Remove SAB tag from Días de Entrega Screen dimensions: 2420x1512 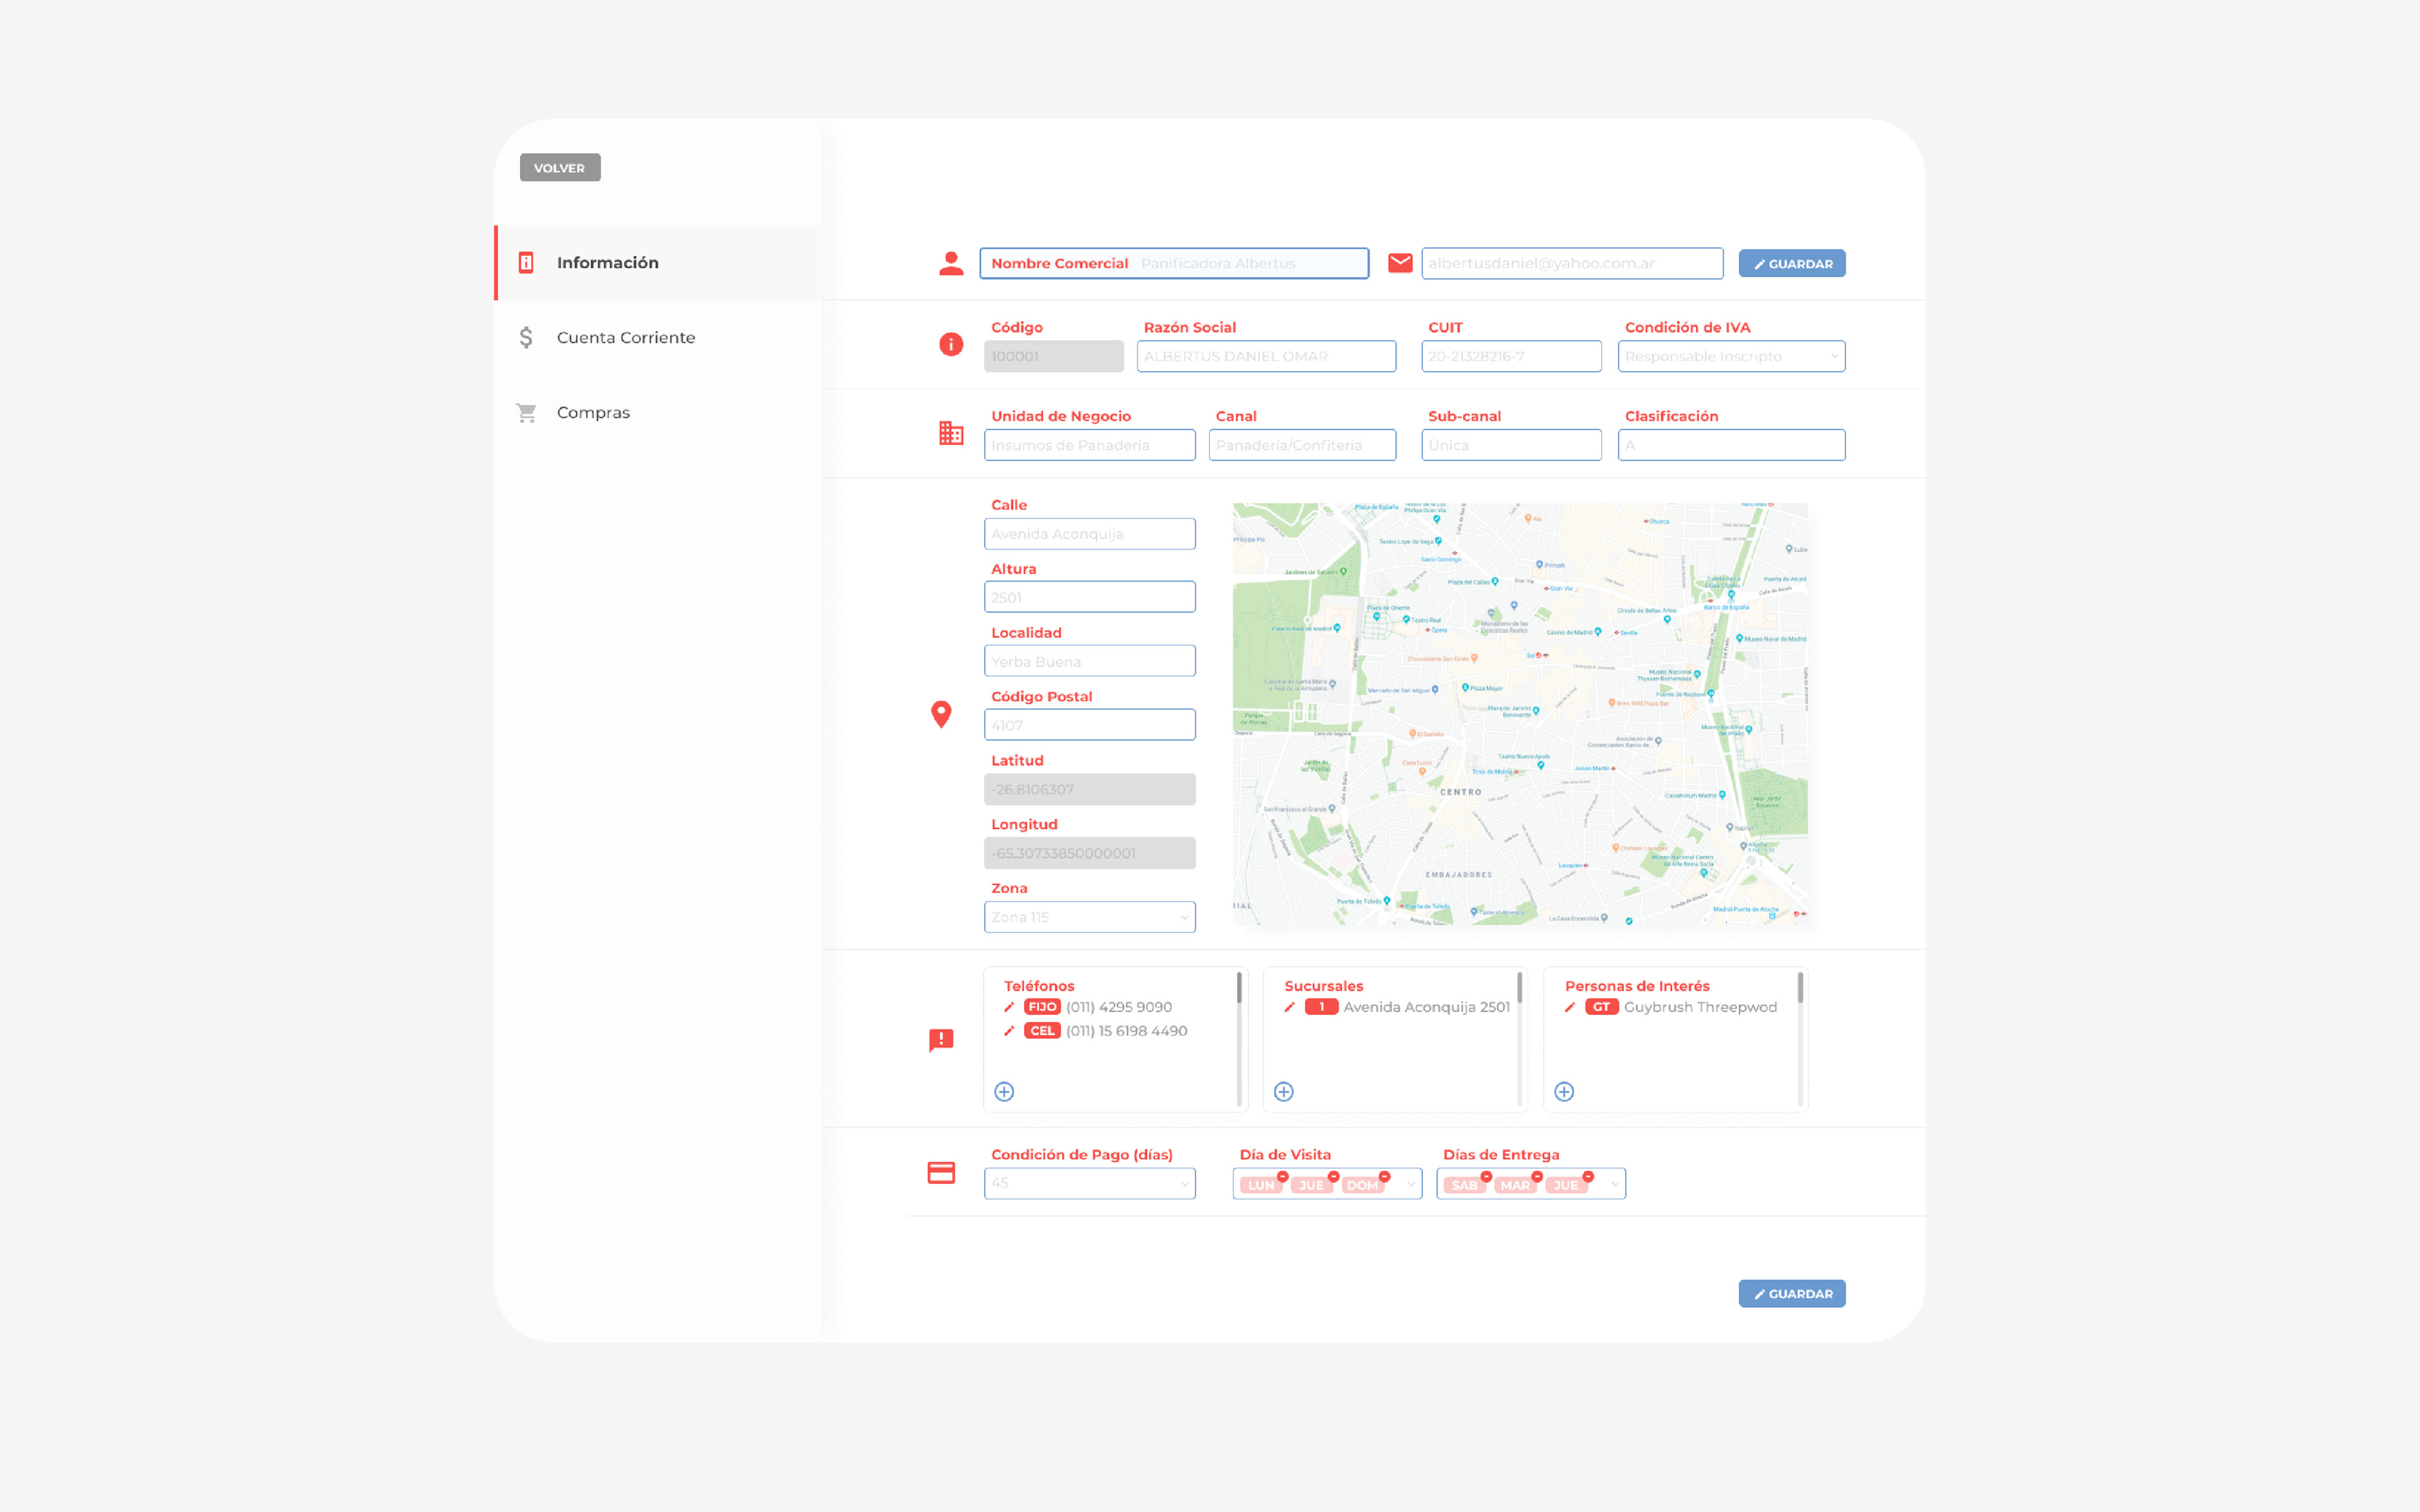coord(1486,1177)
